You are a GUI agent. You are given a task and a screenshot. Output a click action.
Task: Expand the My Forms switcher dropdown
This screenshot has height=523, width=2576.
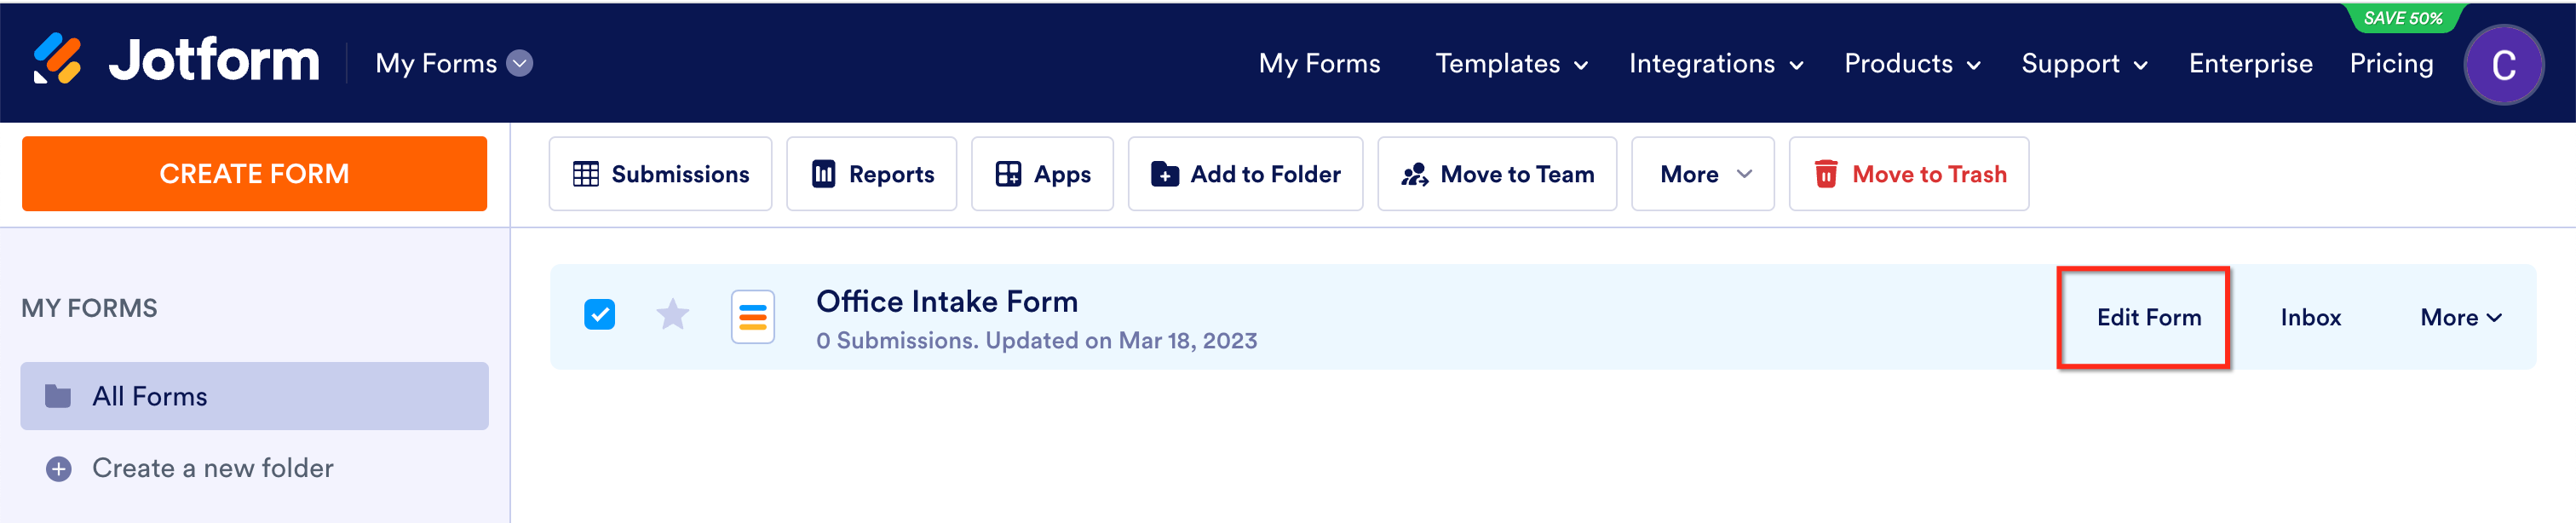[x=519, y=63]
